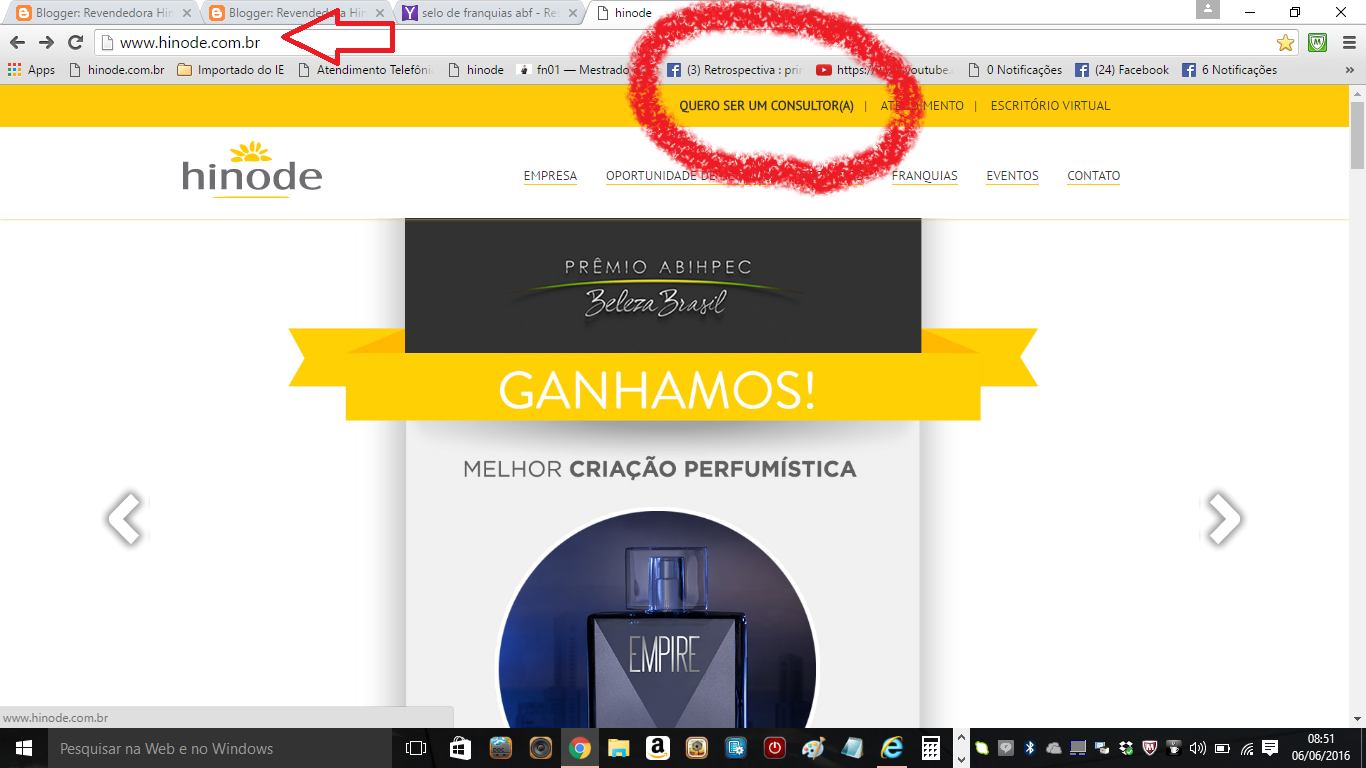Open the bookmarks bar overflow chevron
This screenshot has width=1366, height=768.
point(1351,69)
